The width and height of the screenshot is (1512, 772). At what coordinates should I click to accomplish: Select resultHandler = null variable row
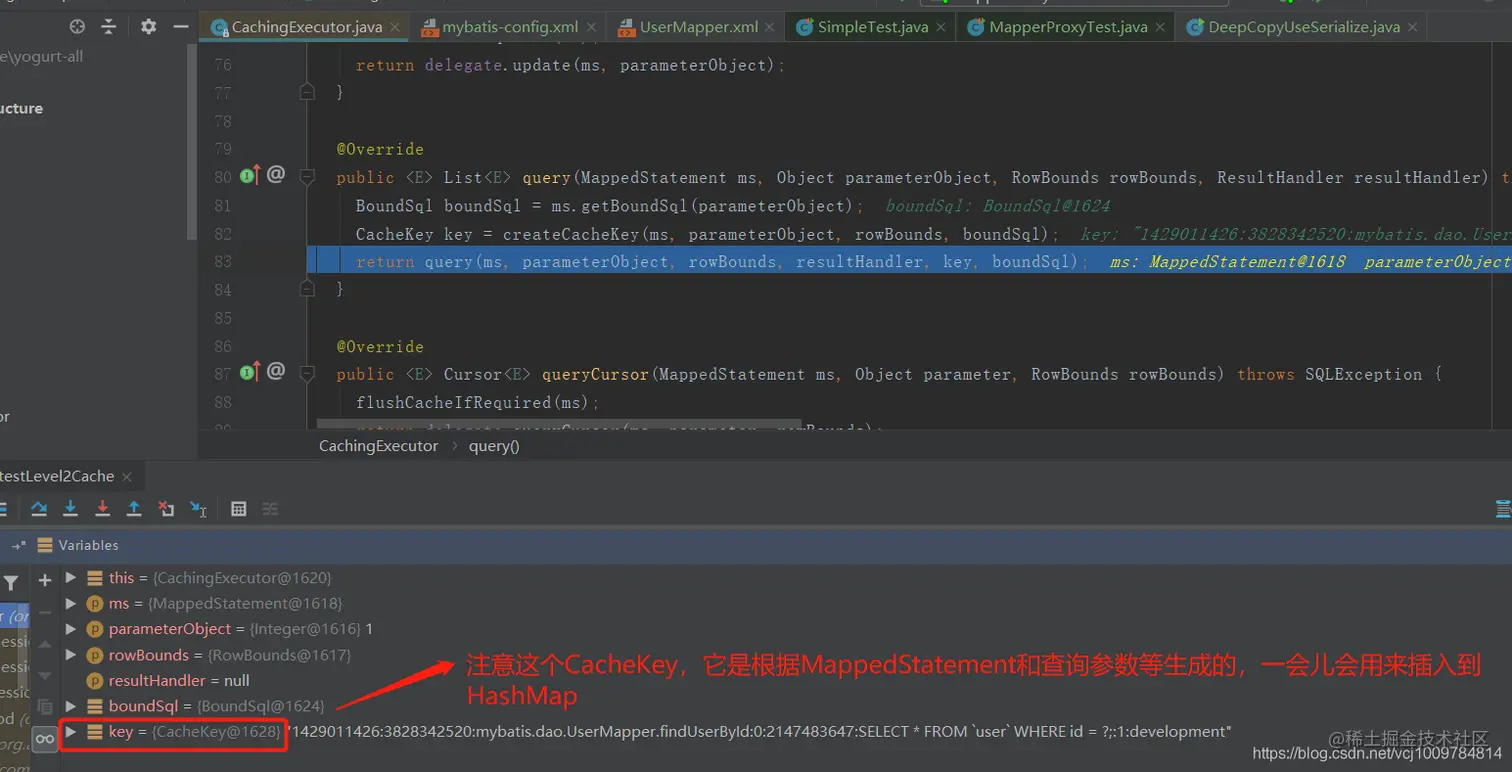(179, 680)
